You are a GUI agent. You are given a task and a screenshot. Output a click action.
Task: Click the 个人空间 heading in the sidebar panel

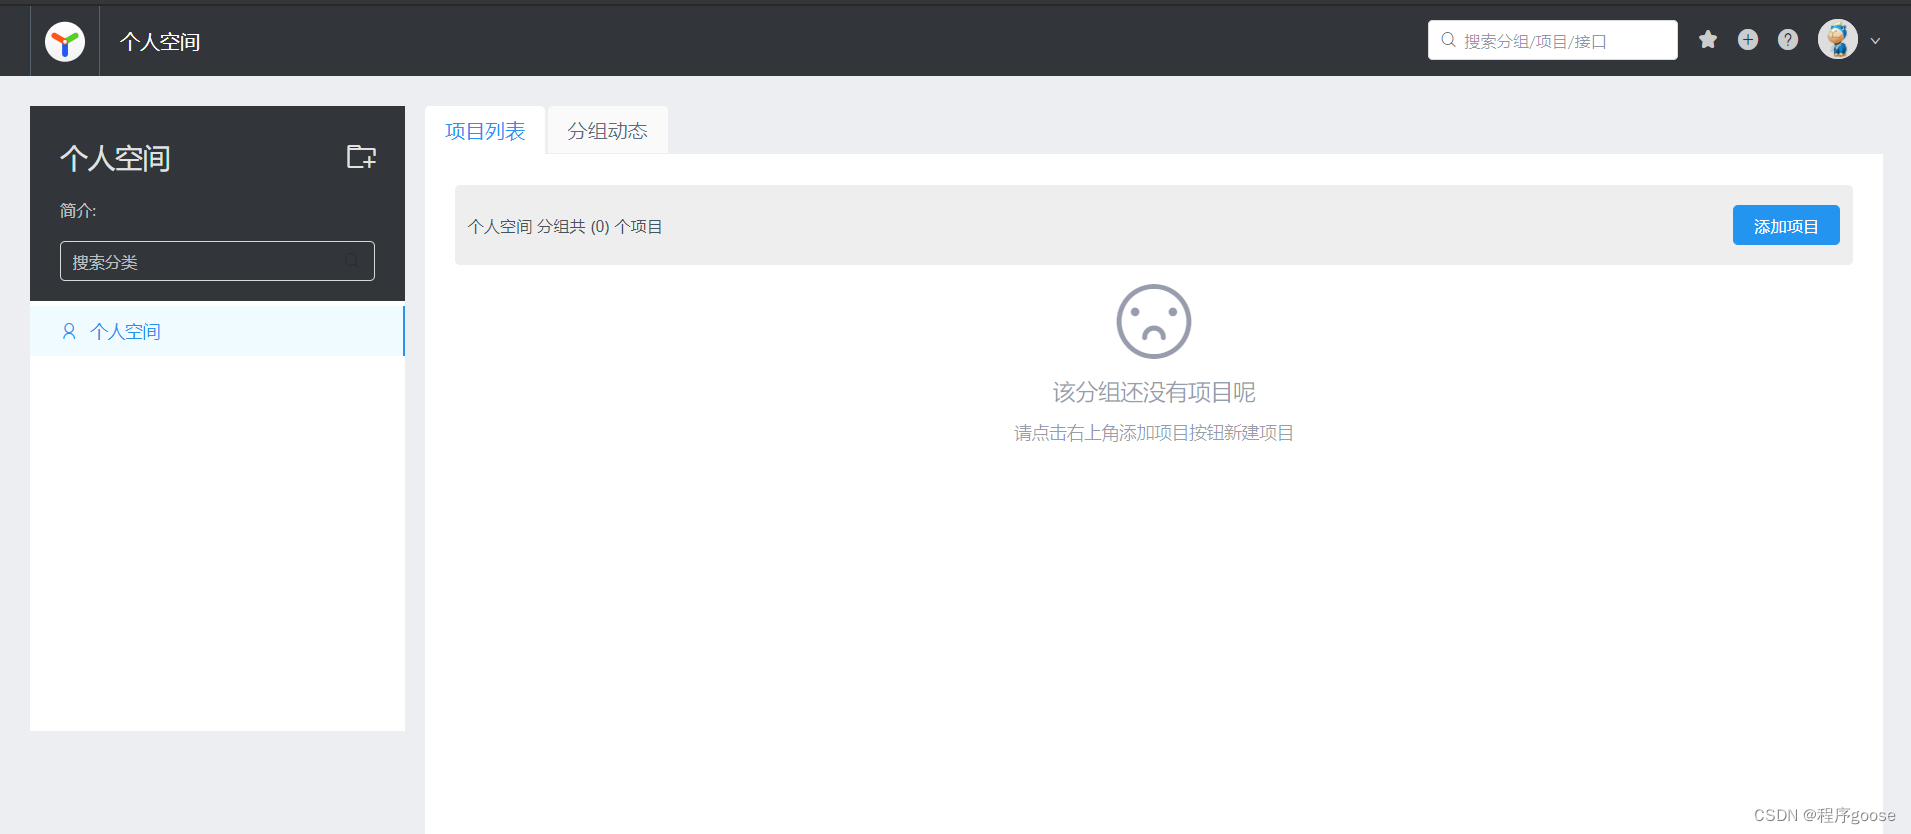pos(115,158)
